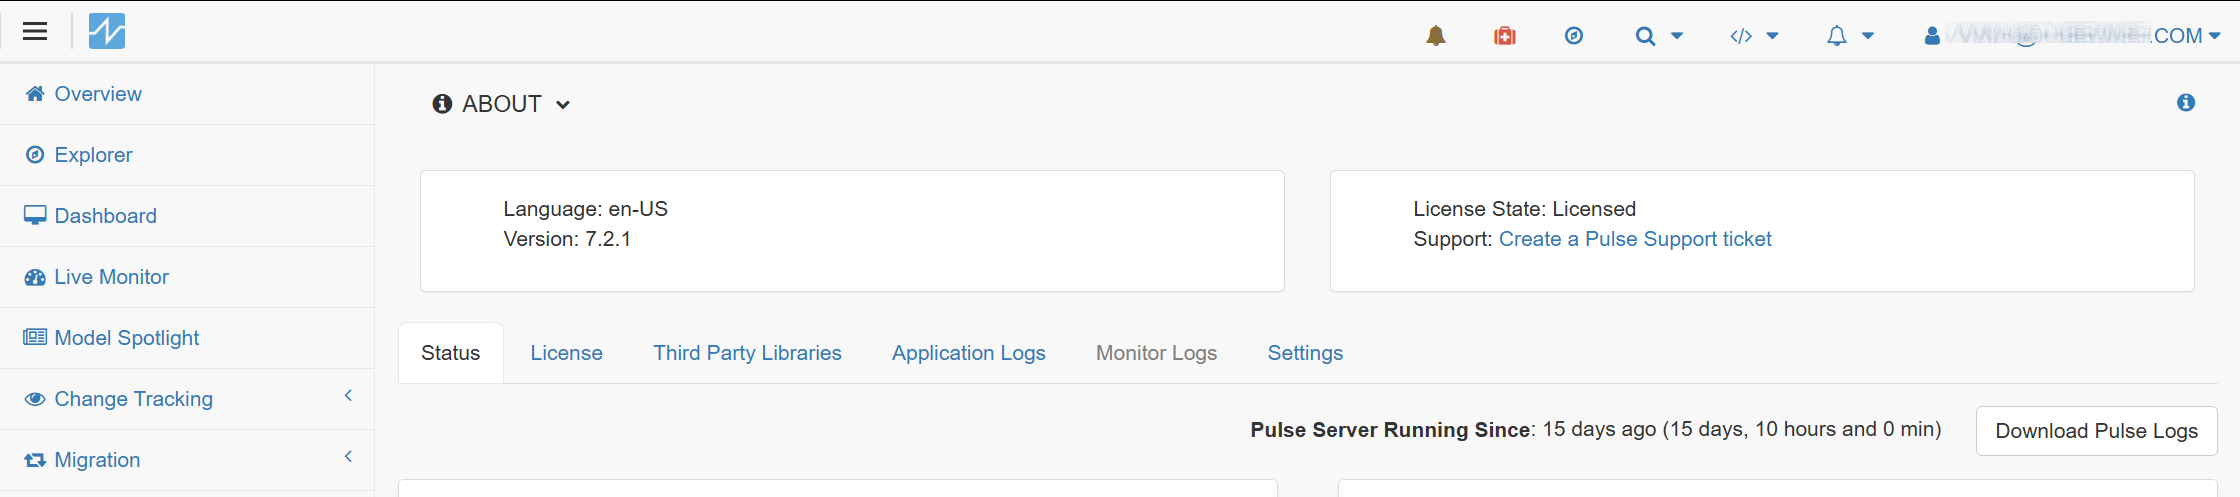This screenshot has width=2240, height=497.
Task: Switch to the Application Logs tab
Action: click(968, 353)
